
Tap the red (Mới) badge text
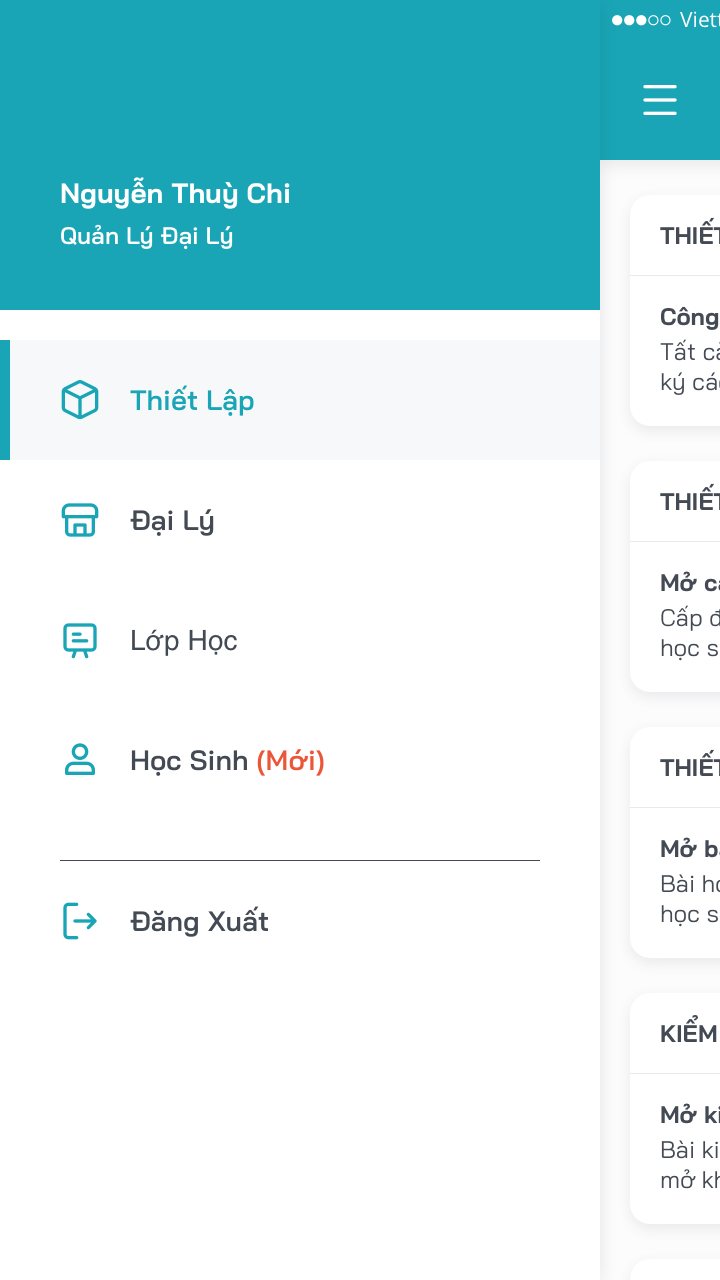291,760
